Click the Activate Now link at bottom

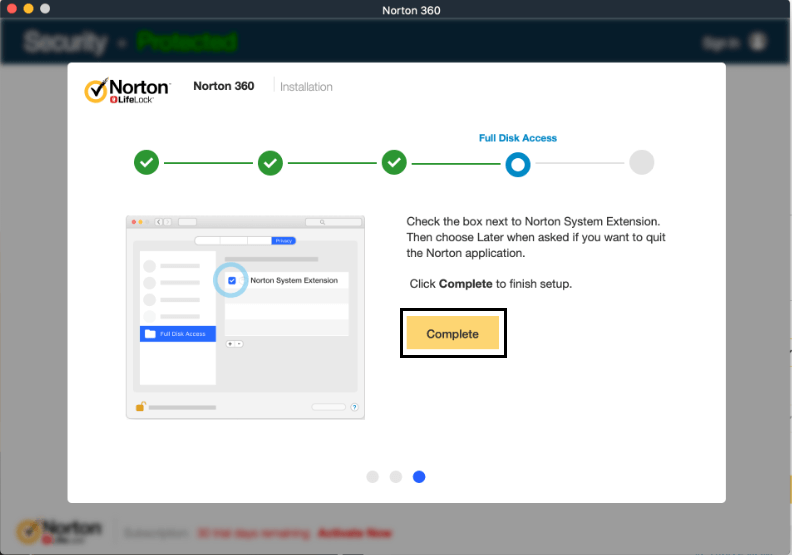[354, 533]
